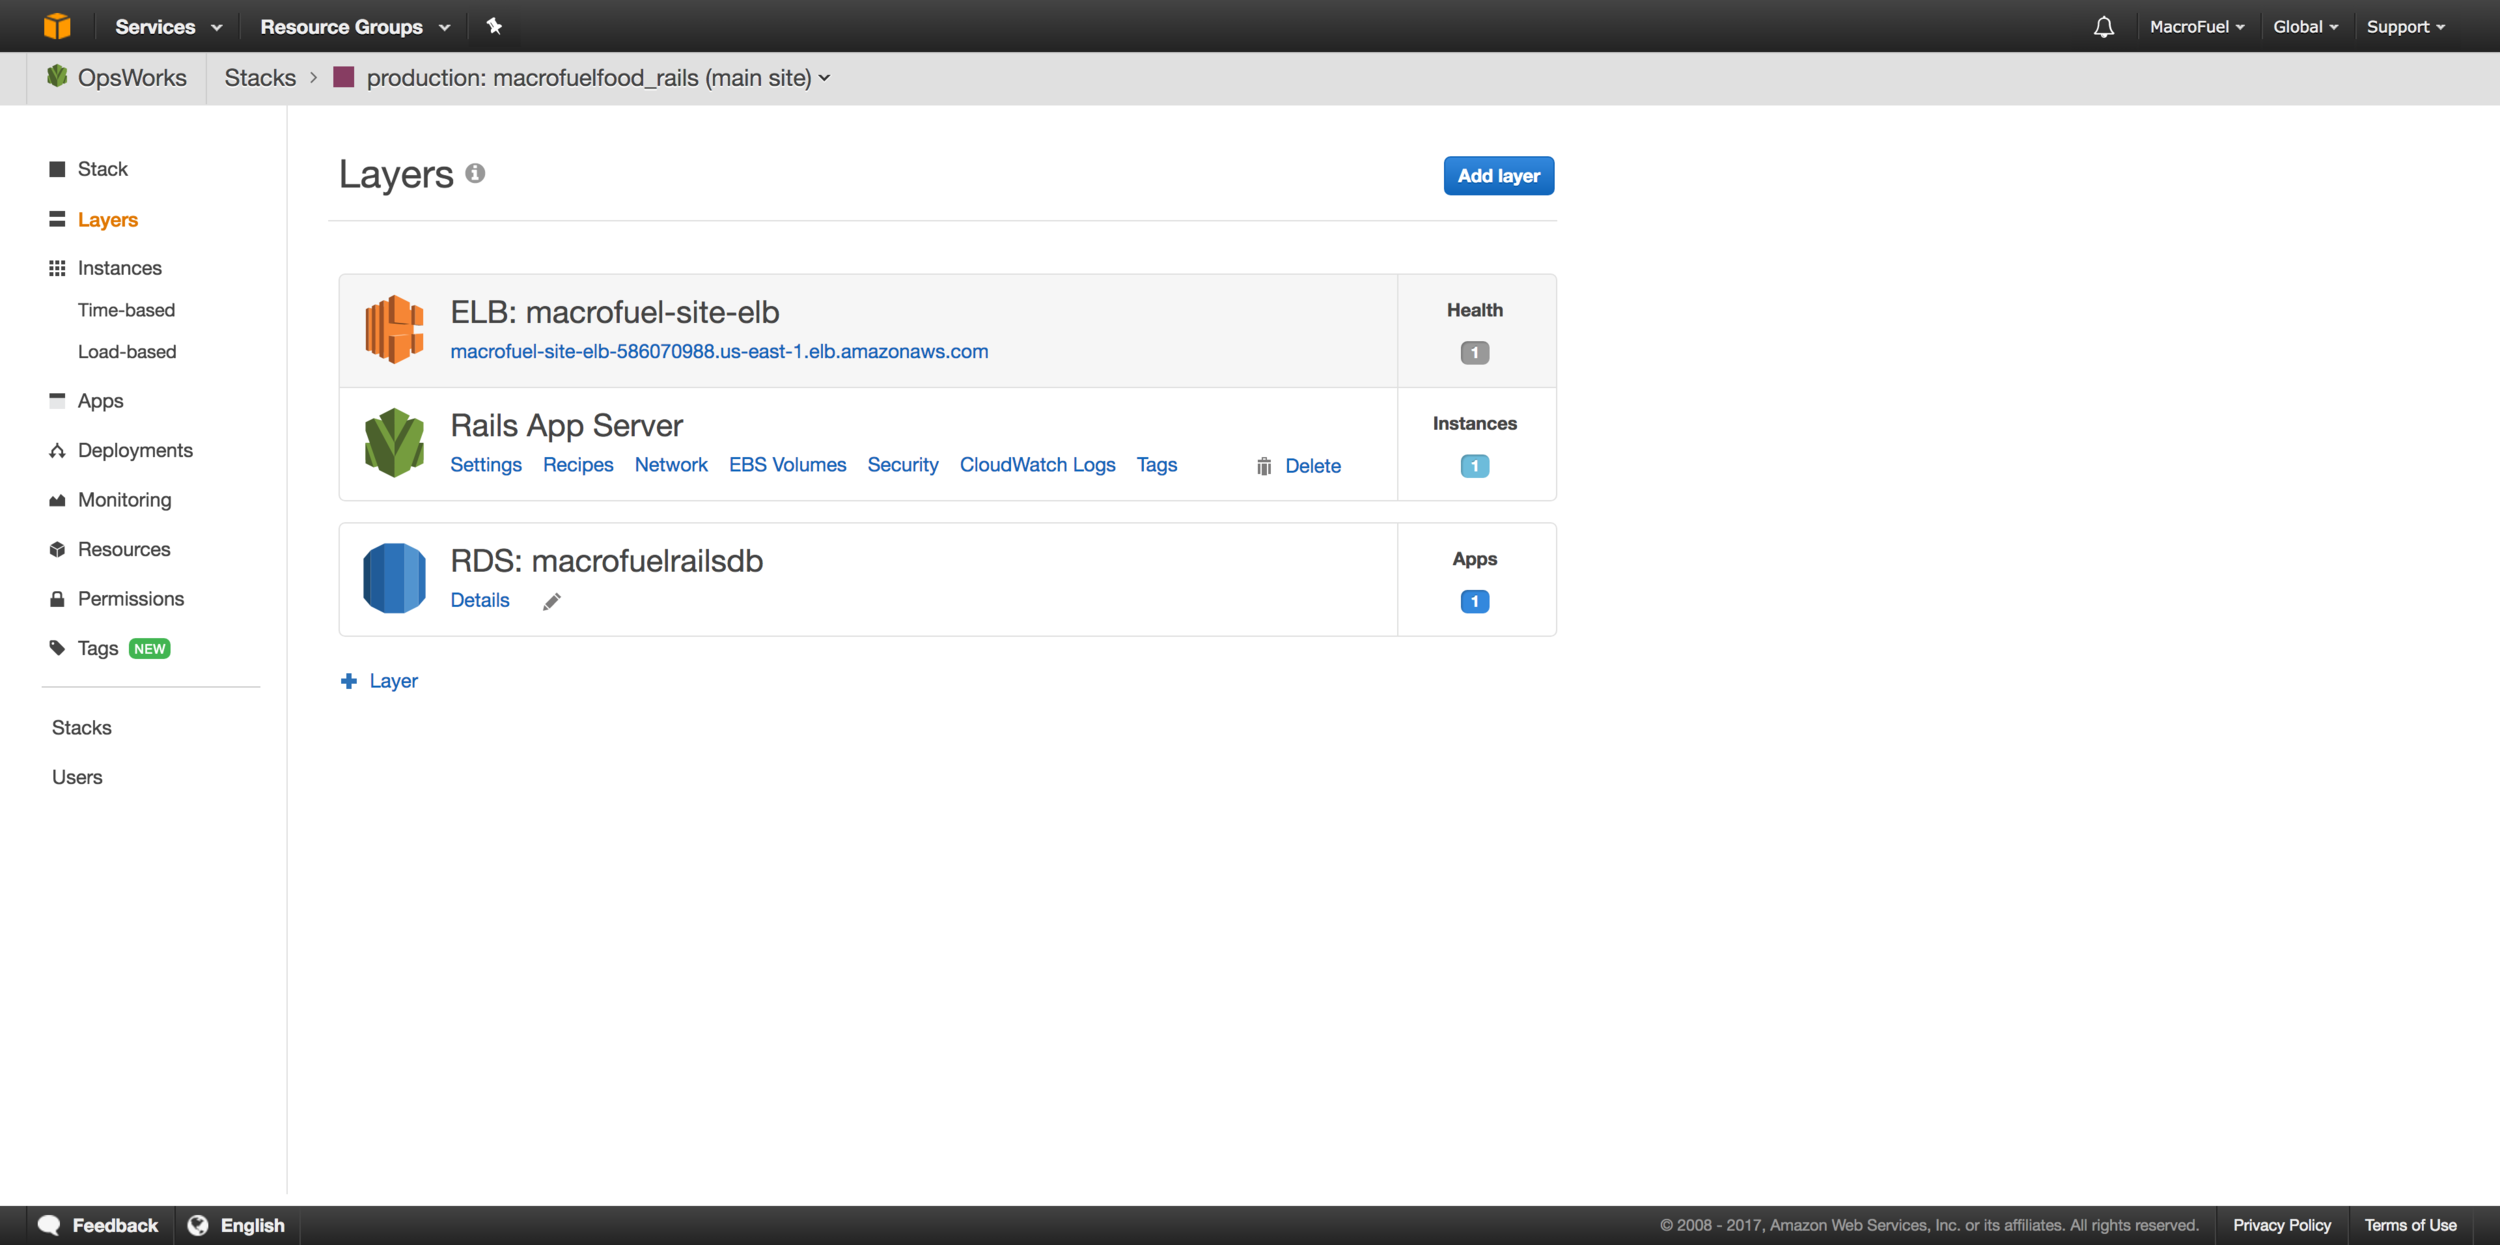The image size is (2500, 1245).
Task: Open Monitoring page
Action: coord(125,500)
